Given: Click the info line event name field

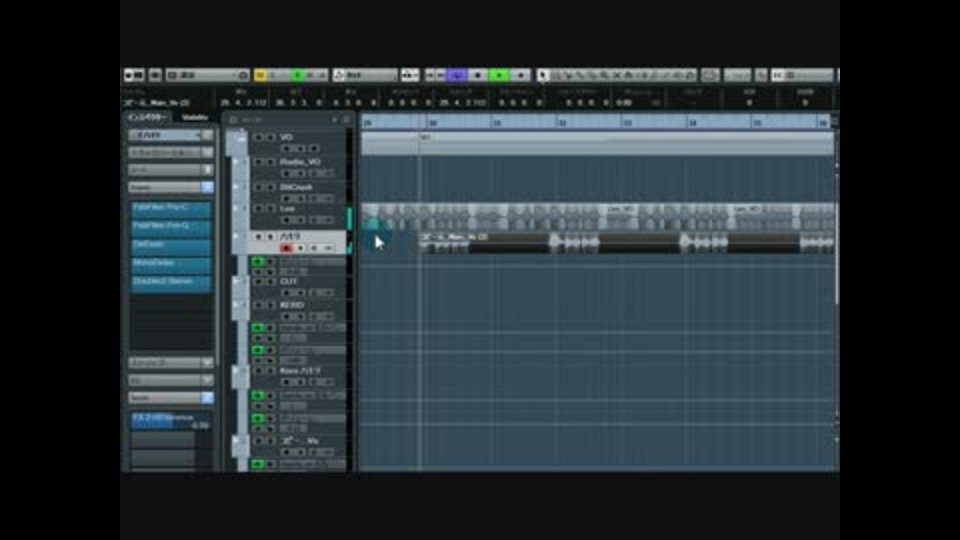Looking at the screenshot, I should (156, 102).
